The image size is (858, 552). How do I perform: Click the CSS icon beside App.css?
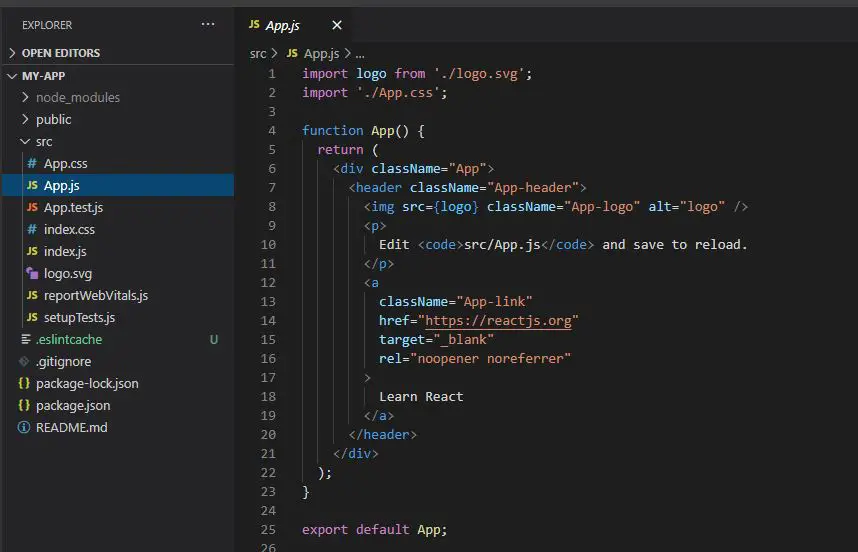(x=32, y=164)
